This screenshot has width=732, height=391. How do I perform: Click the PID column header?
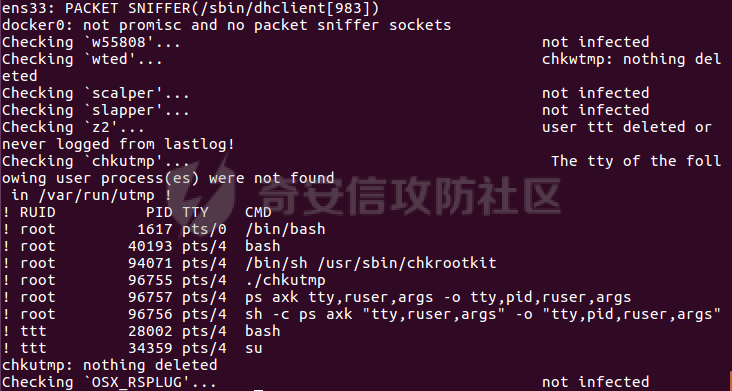[x=159, y=212]
